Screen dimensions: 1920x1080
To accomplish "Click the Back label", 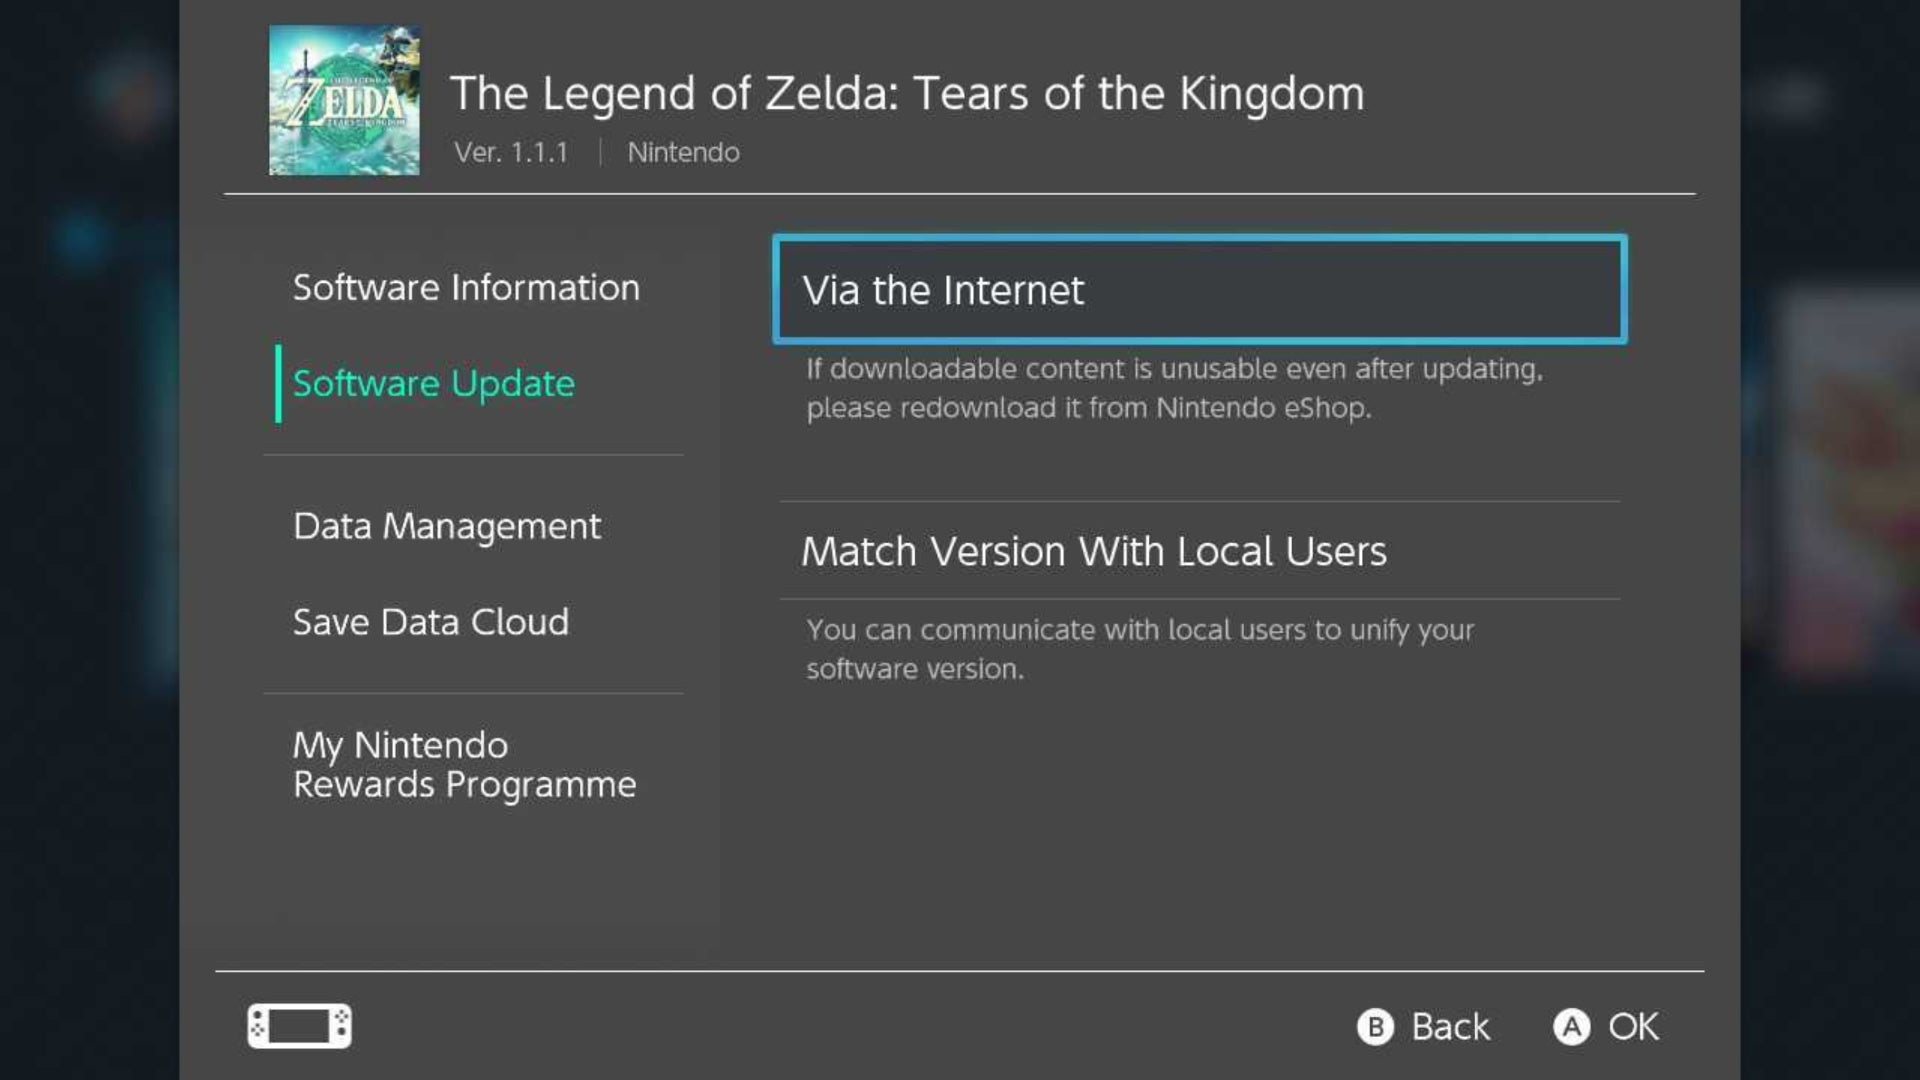I will tap(1449, 1027).
